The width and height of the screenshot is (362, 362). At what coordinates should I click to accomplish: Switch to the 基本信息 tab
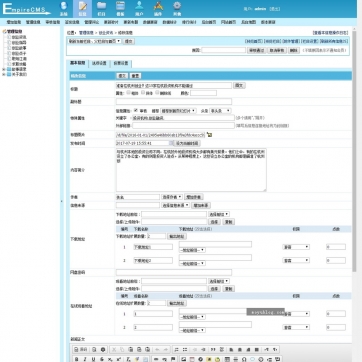[x=77, y=63]
